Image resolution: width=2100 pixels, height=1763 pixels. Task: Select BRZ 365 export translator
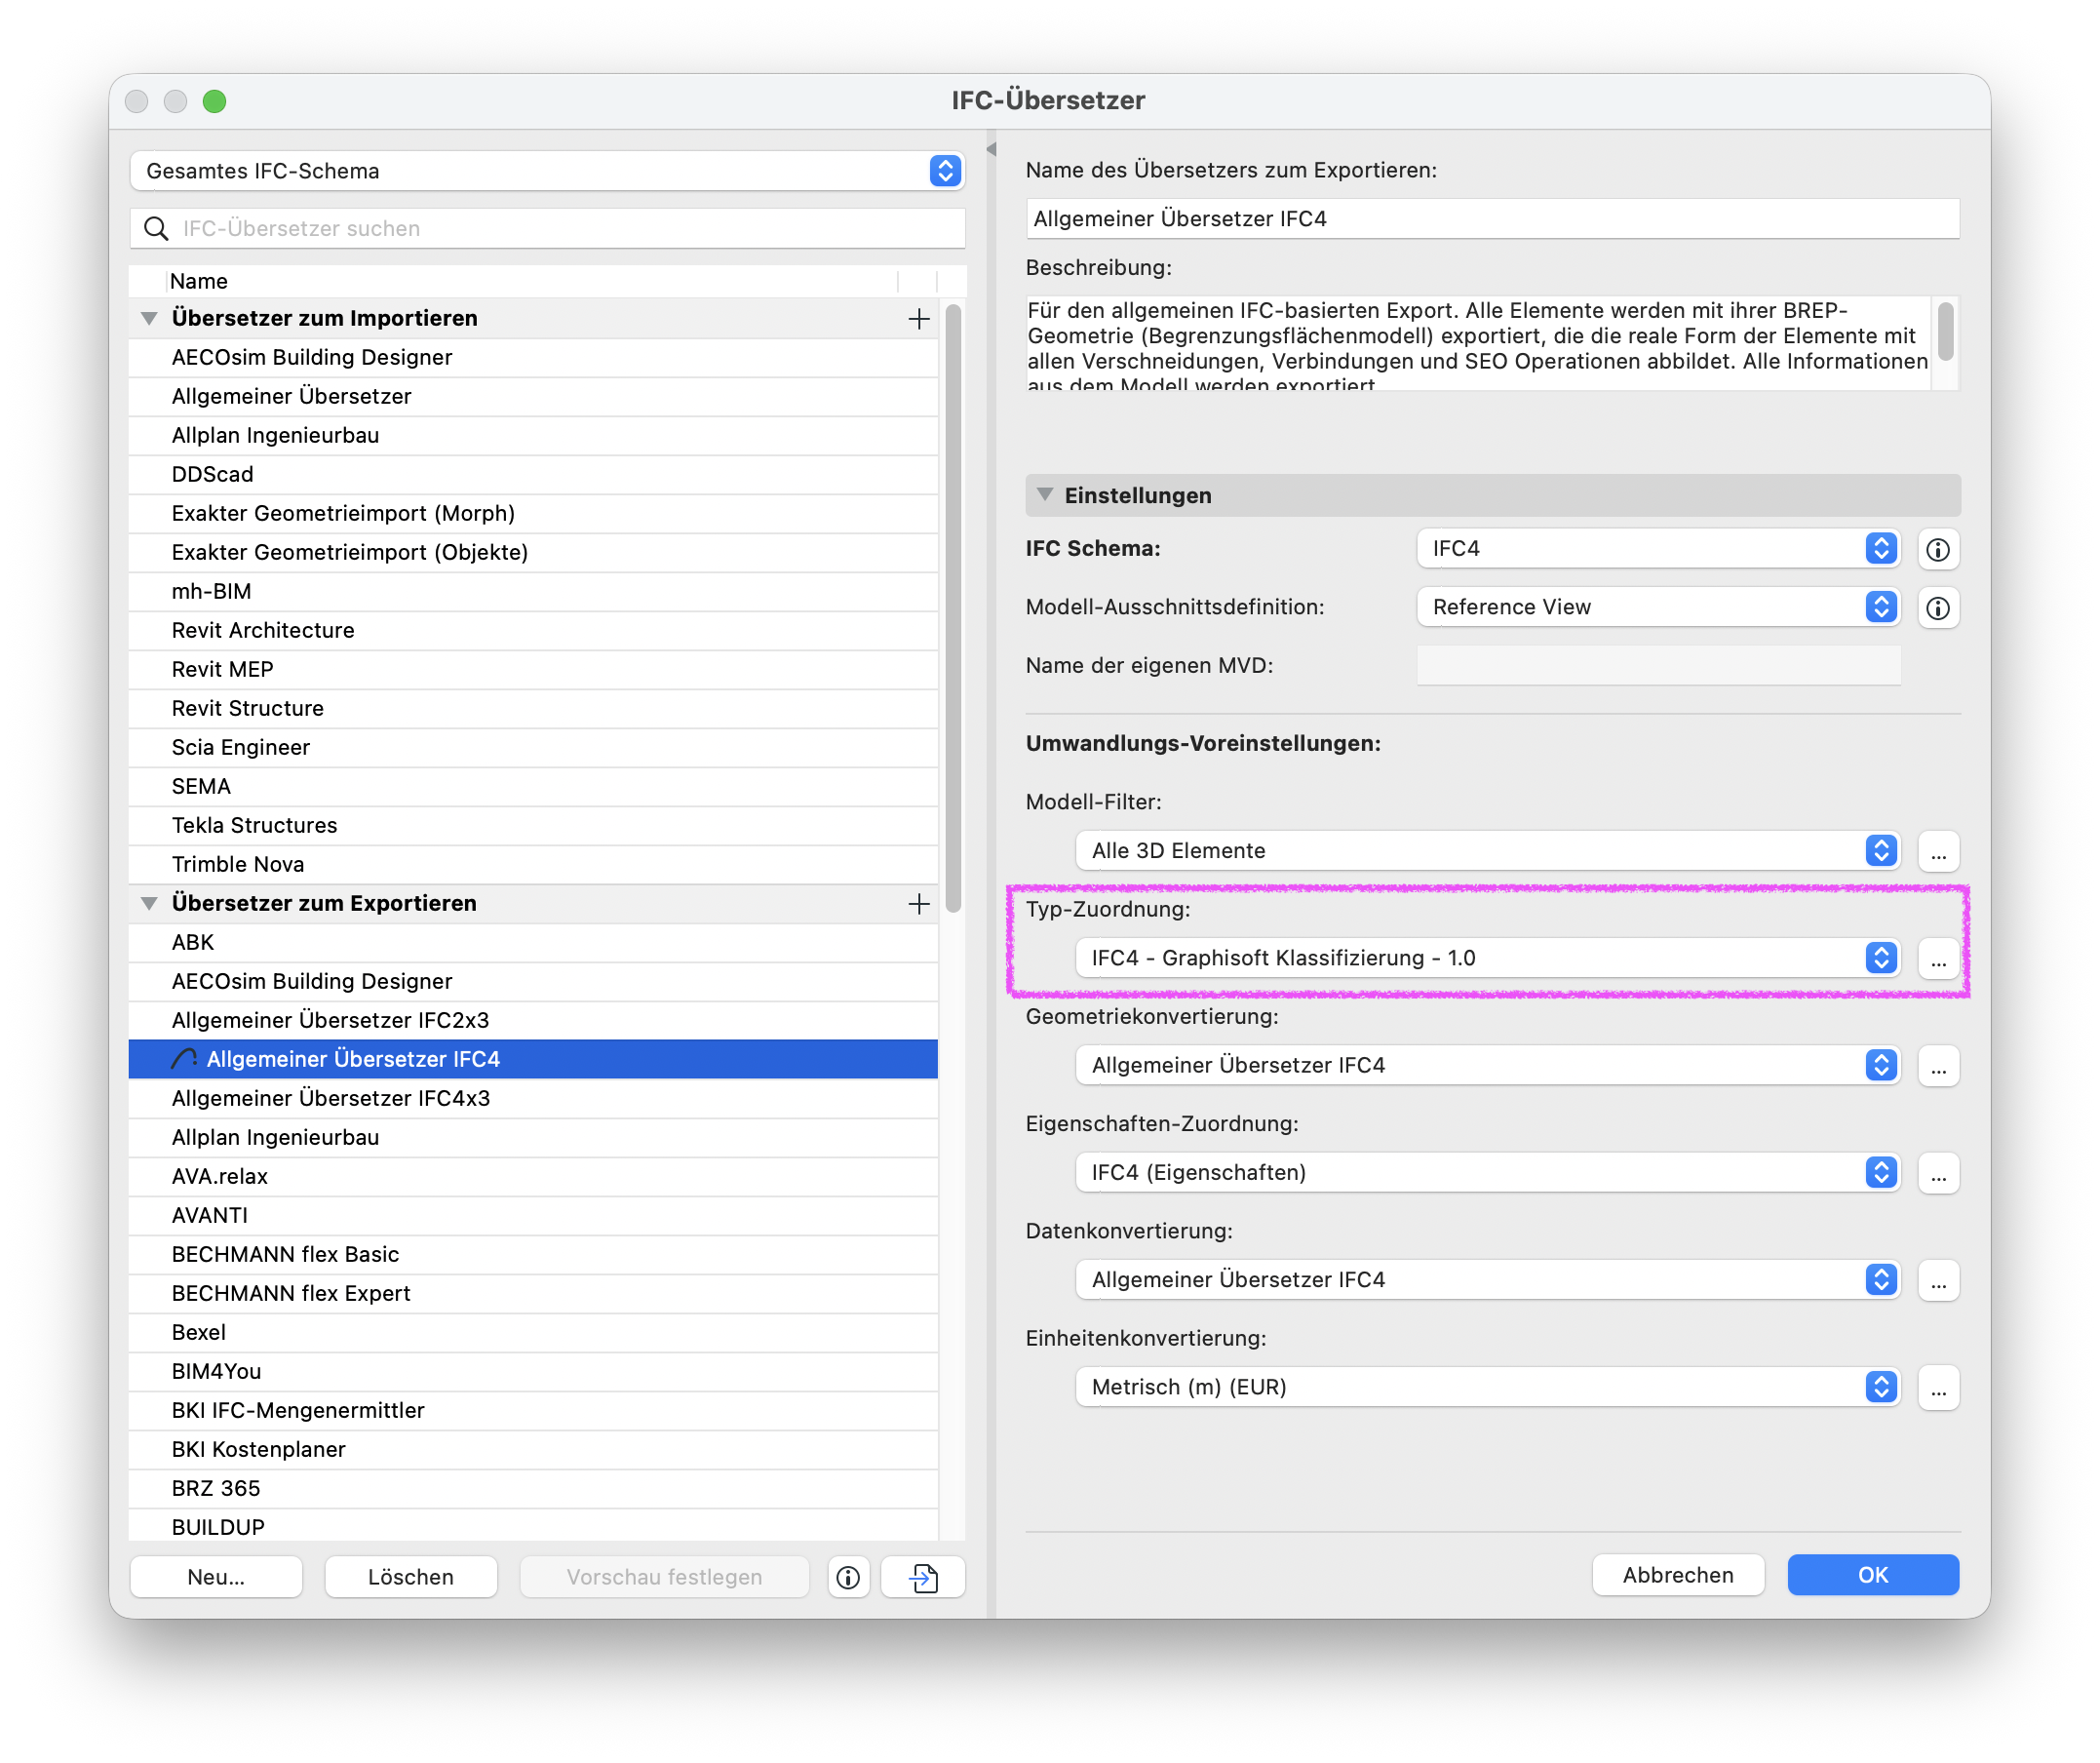[x=533, y=1489]
